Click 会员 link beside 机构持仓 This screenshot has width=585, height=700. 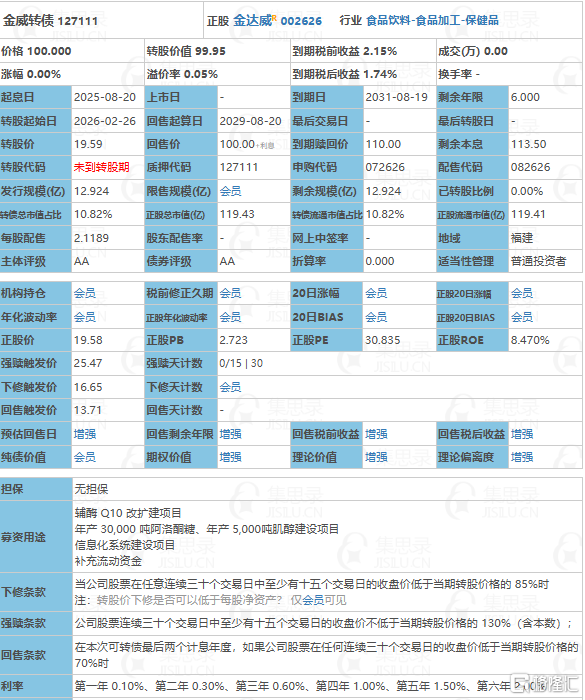(85, 293)
